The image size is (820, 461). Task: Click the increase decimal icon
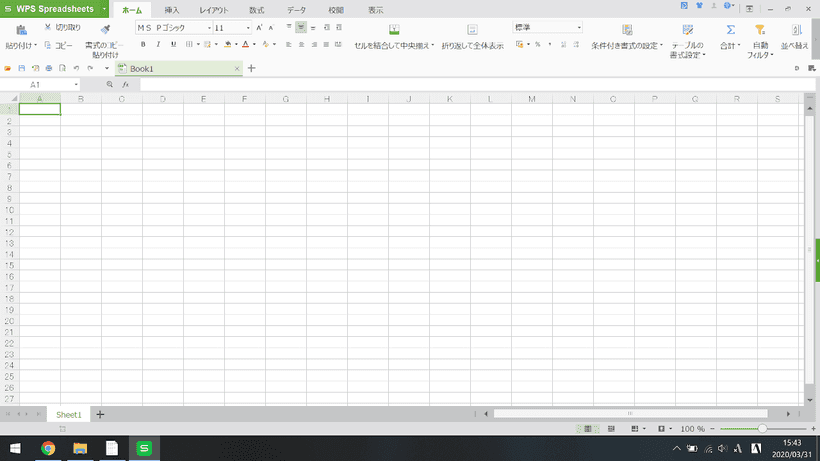563,44
